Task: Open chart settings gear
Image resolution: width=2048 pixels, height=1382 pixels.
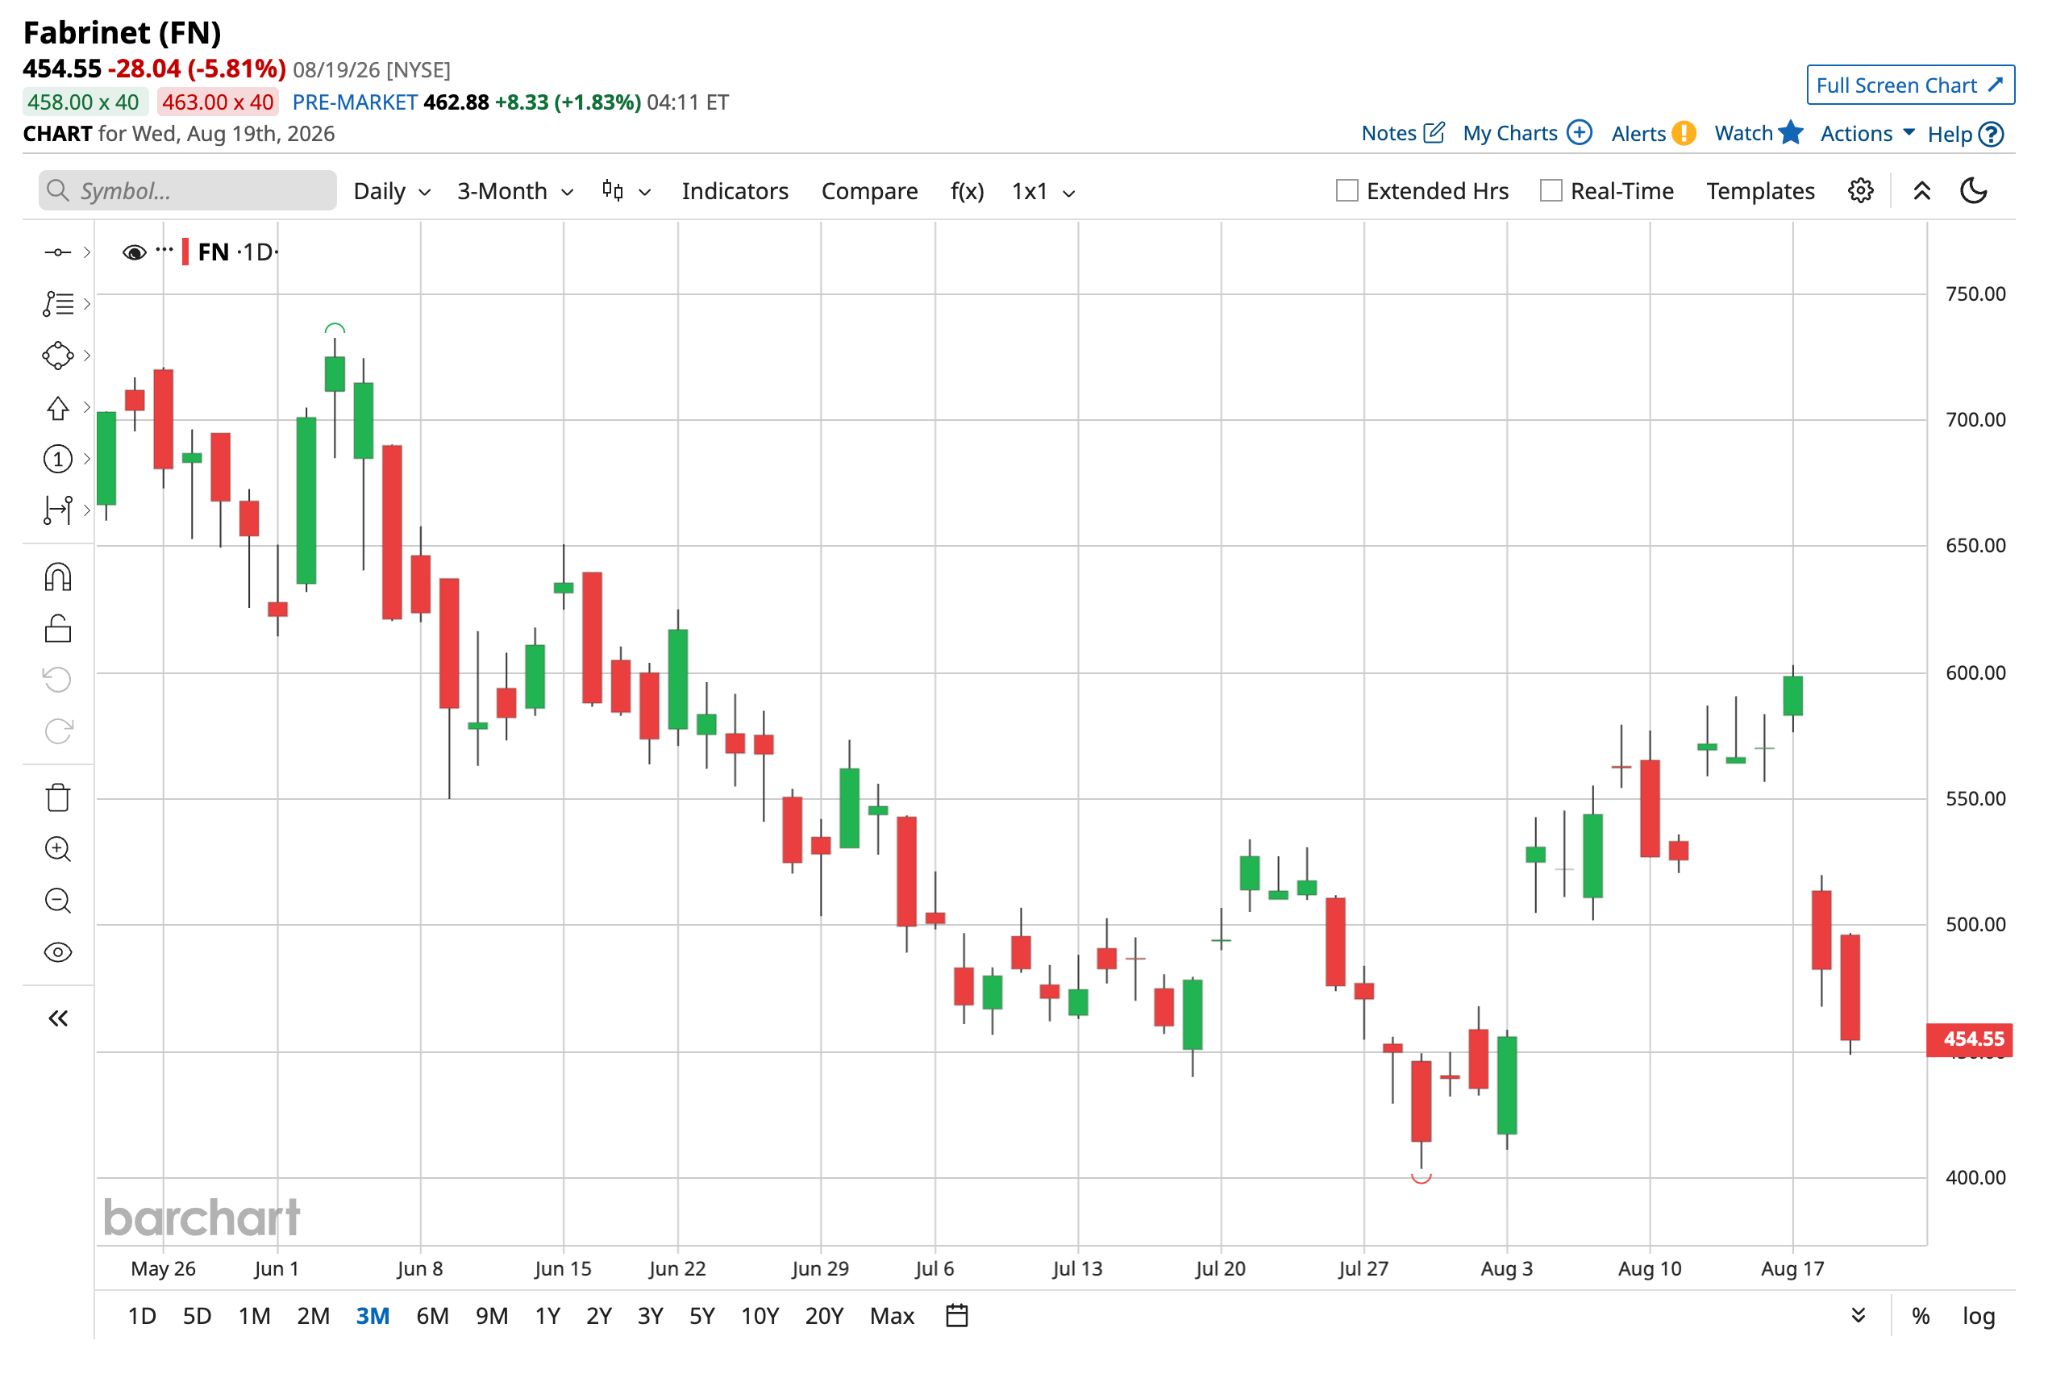Action: (1860, 191)
